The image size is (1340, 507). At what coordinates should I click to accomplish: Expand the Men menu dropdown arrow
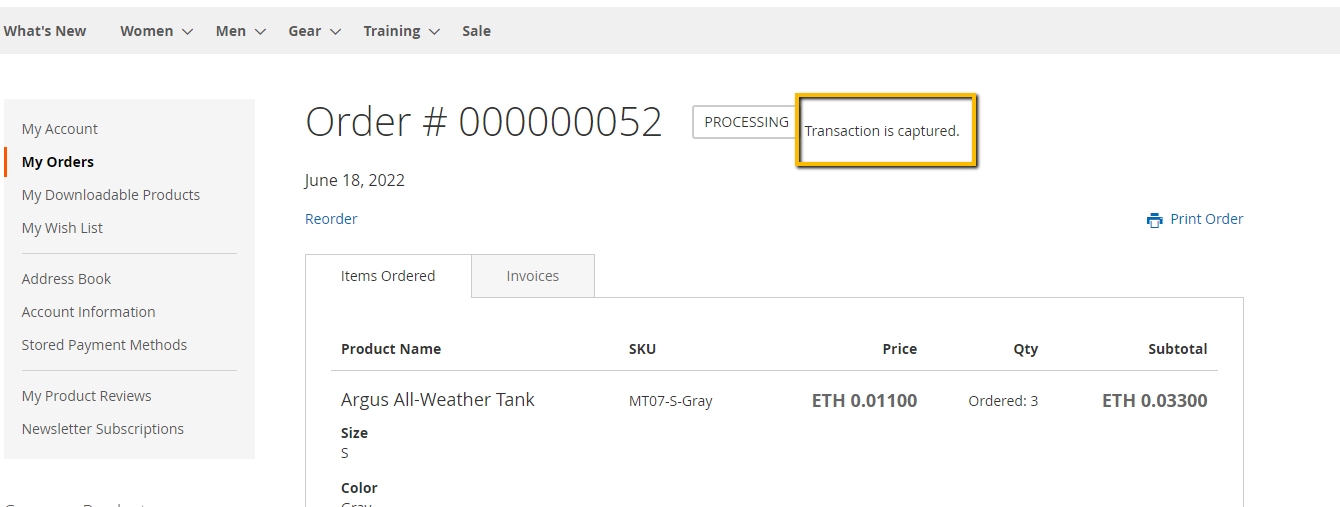point(260,32)
